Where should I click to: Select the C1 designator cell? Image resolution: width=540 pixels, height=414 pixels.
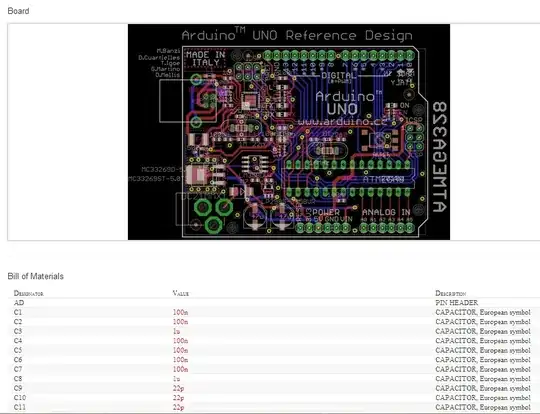pyautogui.click(x=18, y=312)
